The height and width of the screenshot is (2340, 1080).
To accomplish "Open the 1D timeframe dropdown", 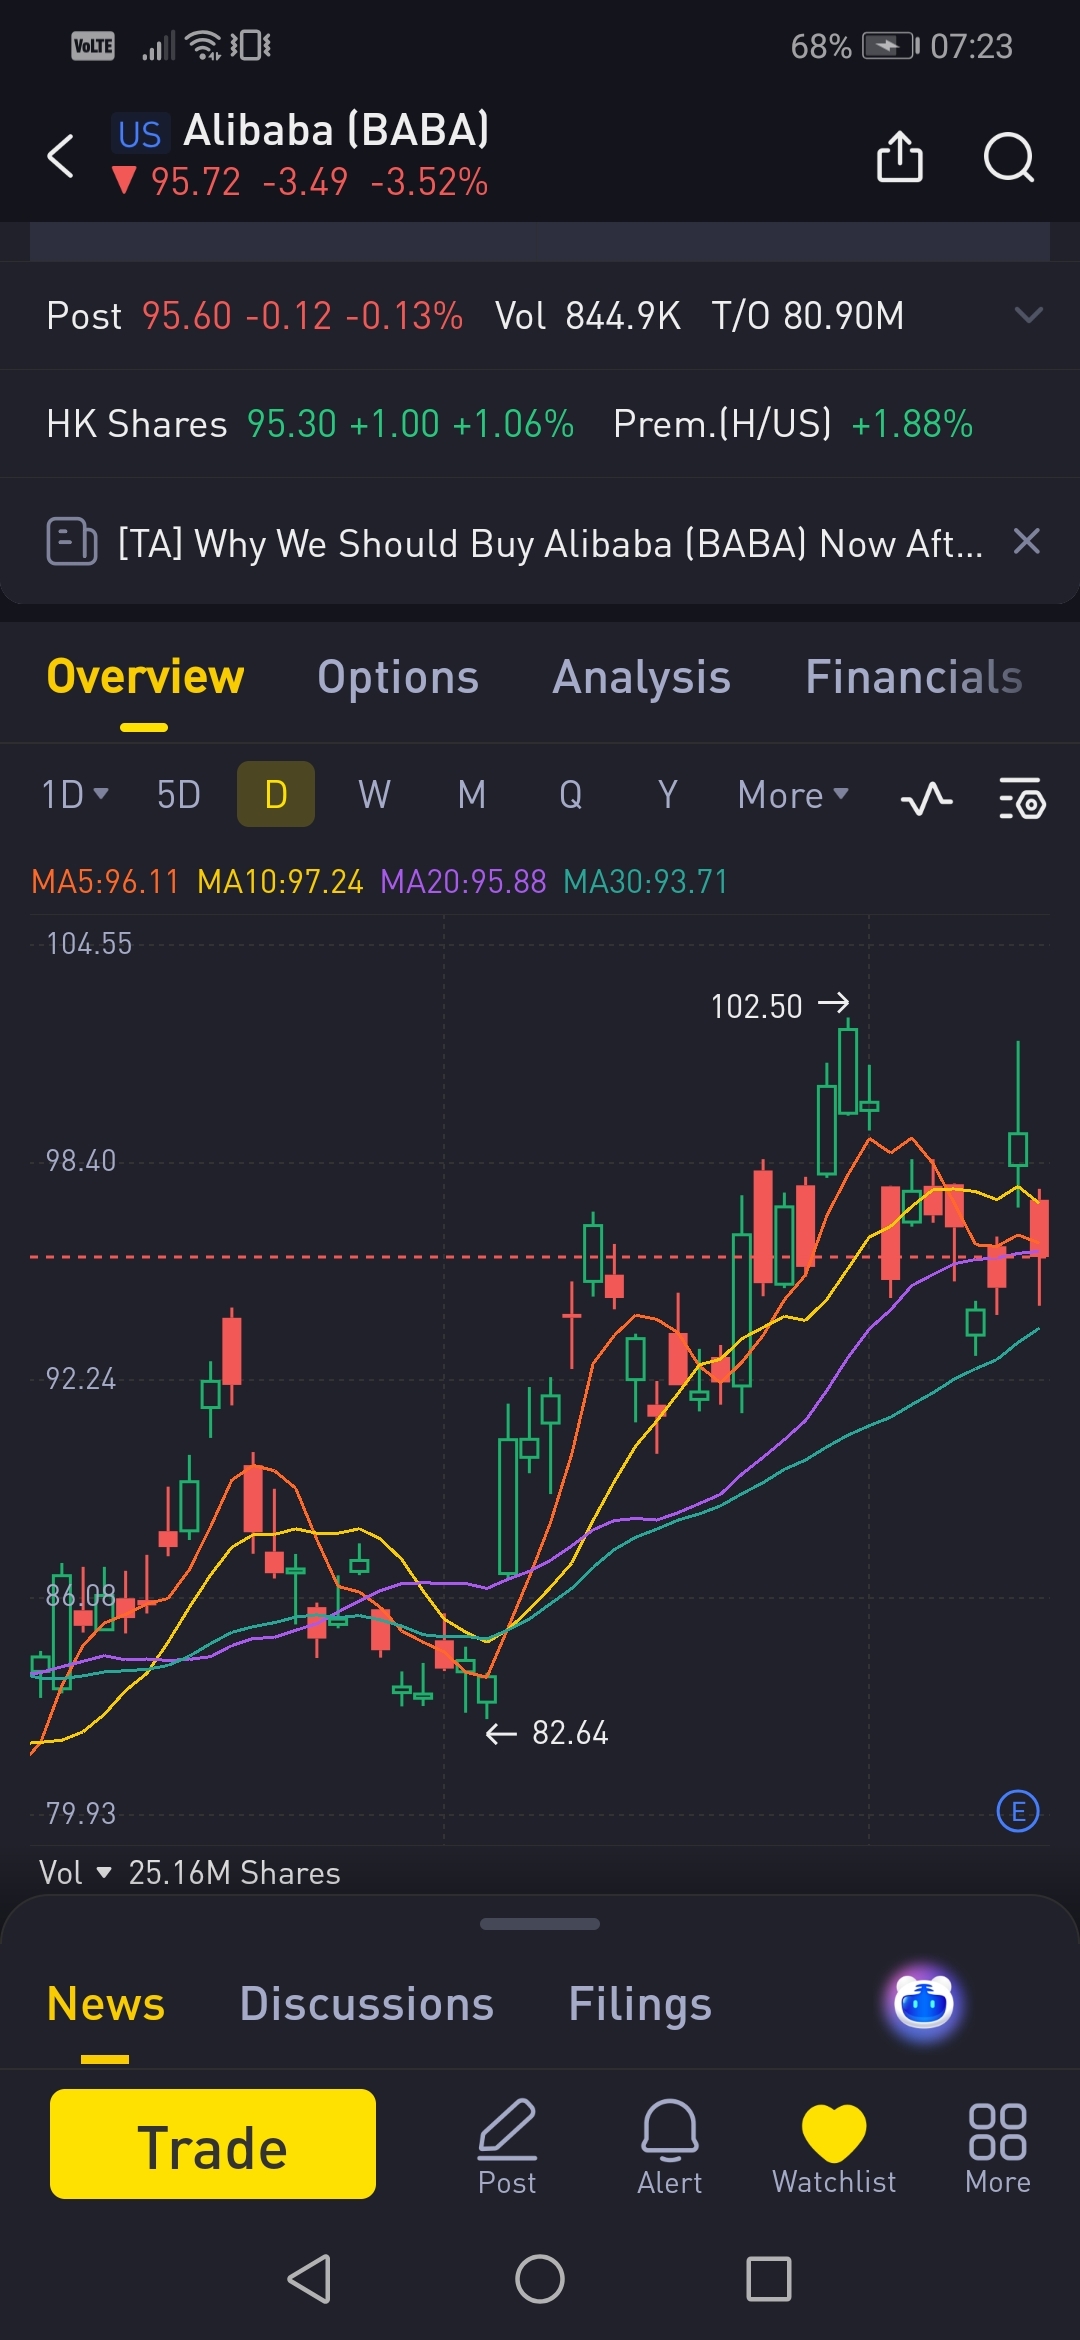I will coord(74,795).
